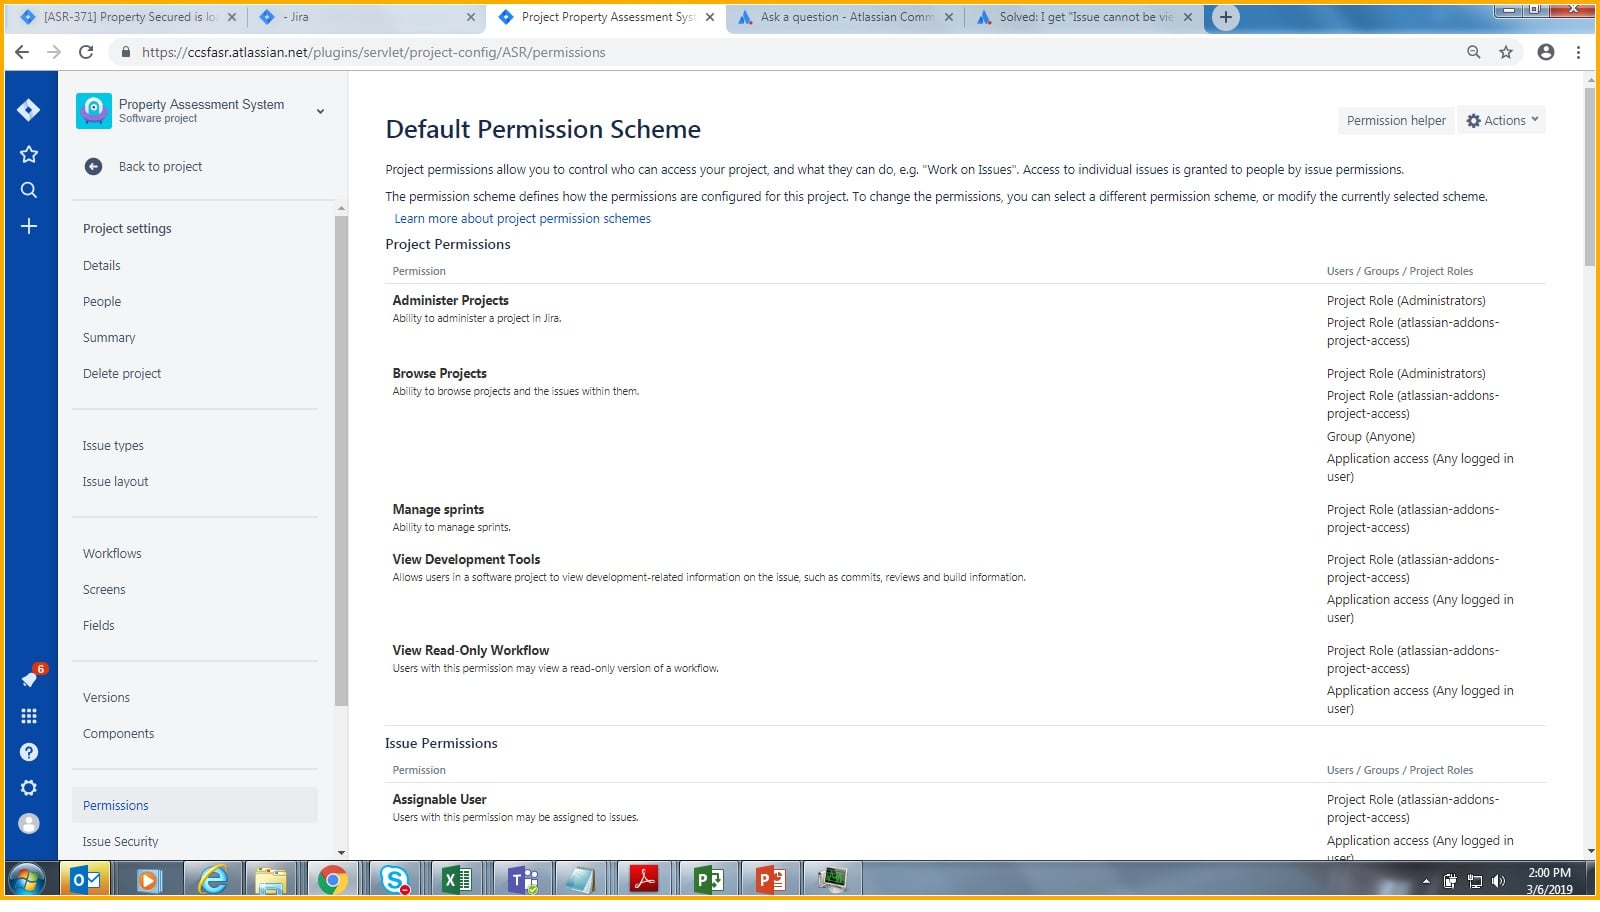The width and height of the screenshot is (1600, 912).
Task: Click the create plus icon in sidebar
Action: [x=29, y=226]
